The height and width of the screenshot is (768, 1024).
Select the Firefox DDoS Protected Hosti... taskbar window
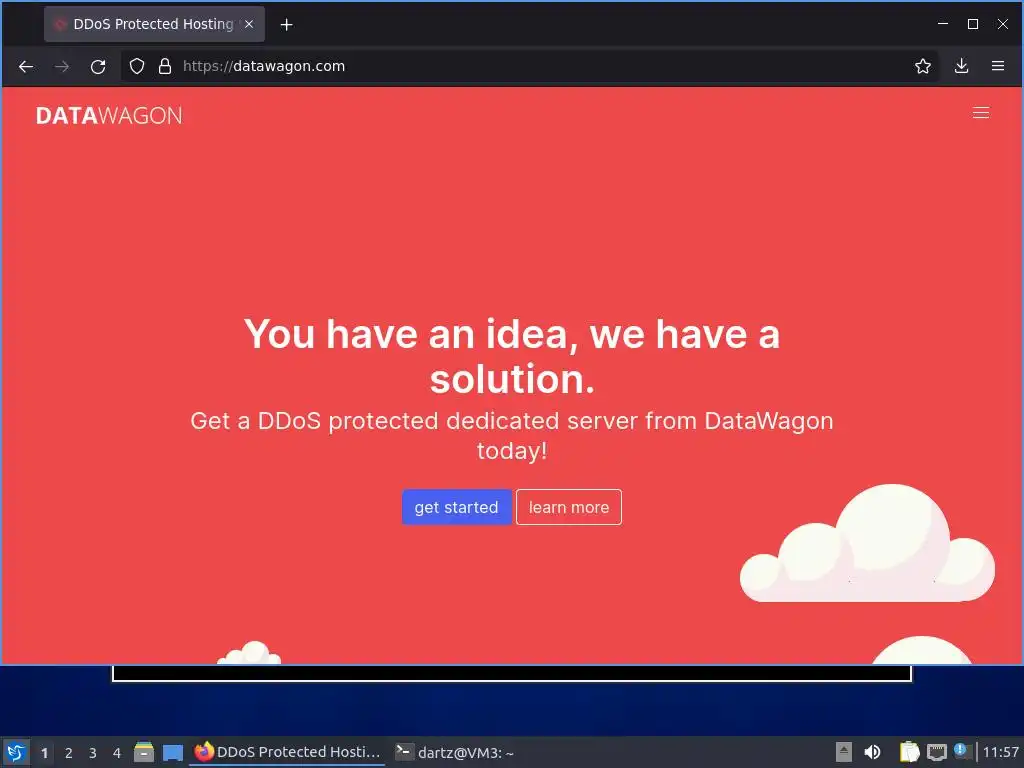click(x=287, y=752)
